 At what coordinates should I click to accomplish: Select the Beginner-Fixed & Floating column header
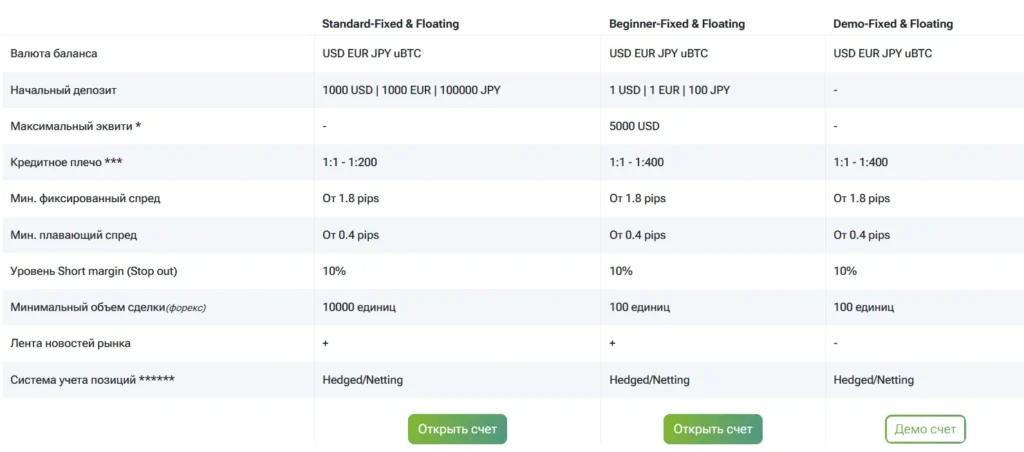(677, 24)
